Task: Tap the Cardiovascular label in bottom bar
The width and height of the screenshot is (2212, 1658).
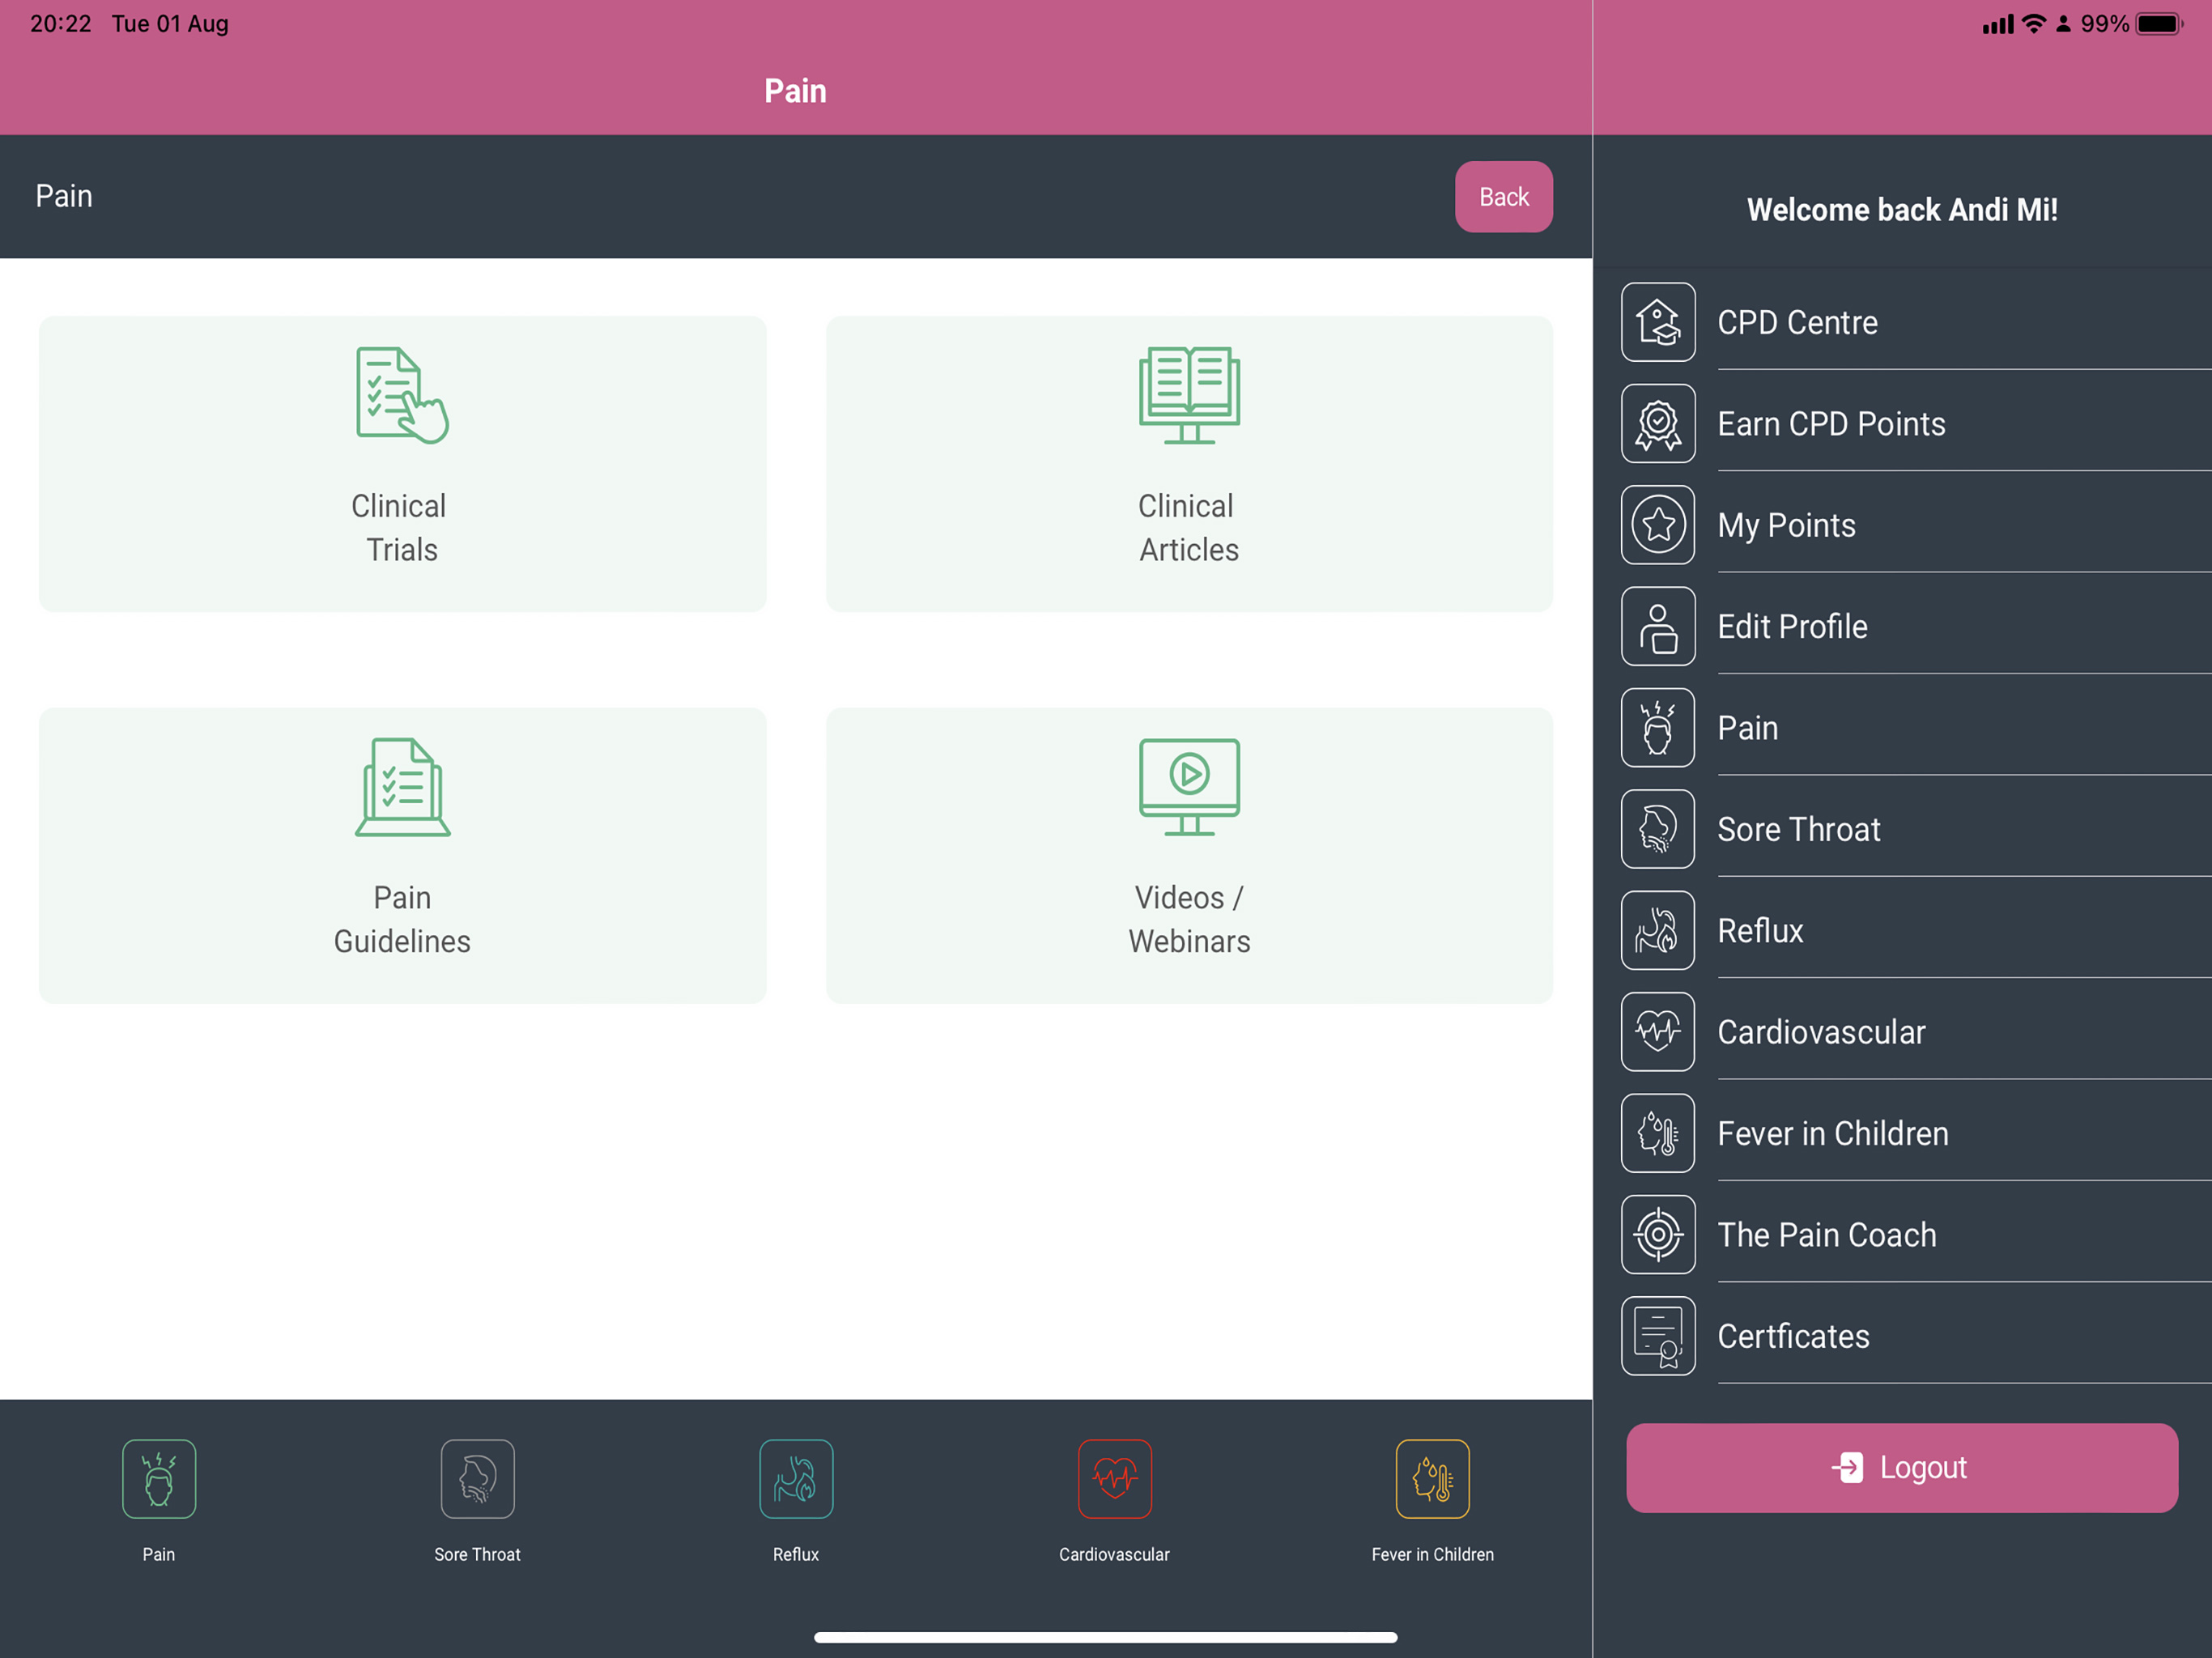Action: [x=1114, y=1555]
